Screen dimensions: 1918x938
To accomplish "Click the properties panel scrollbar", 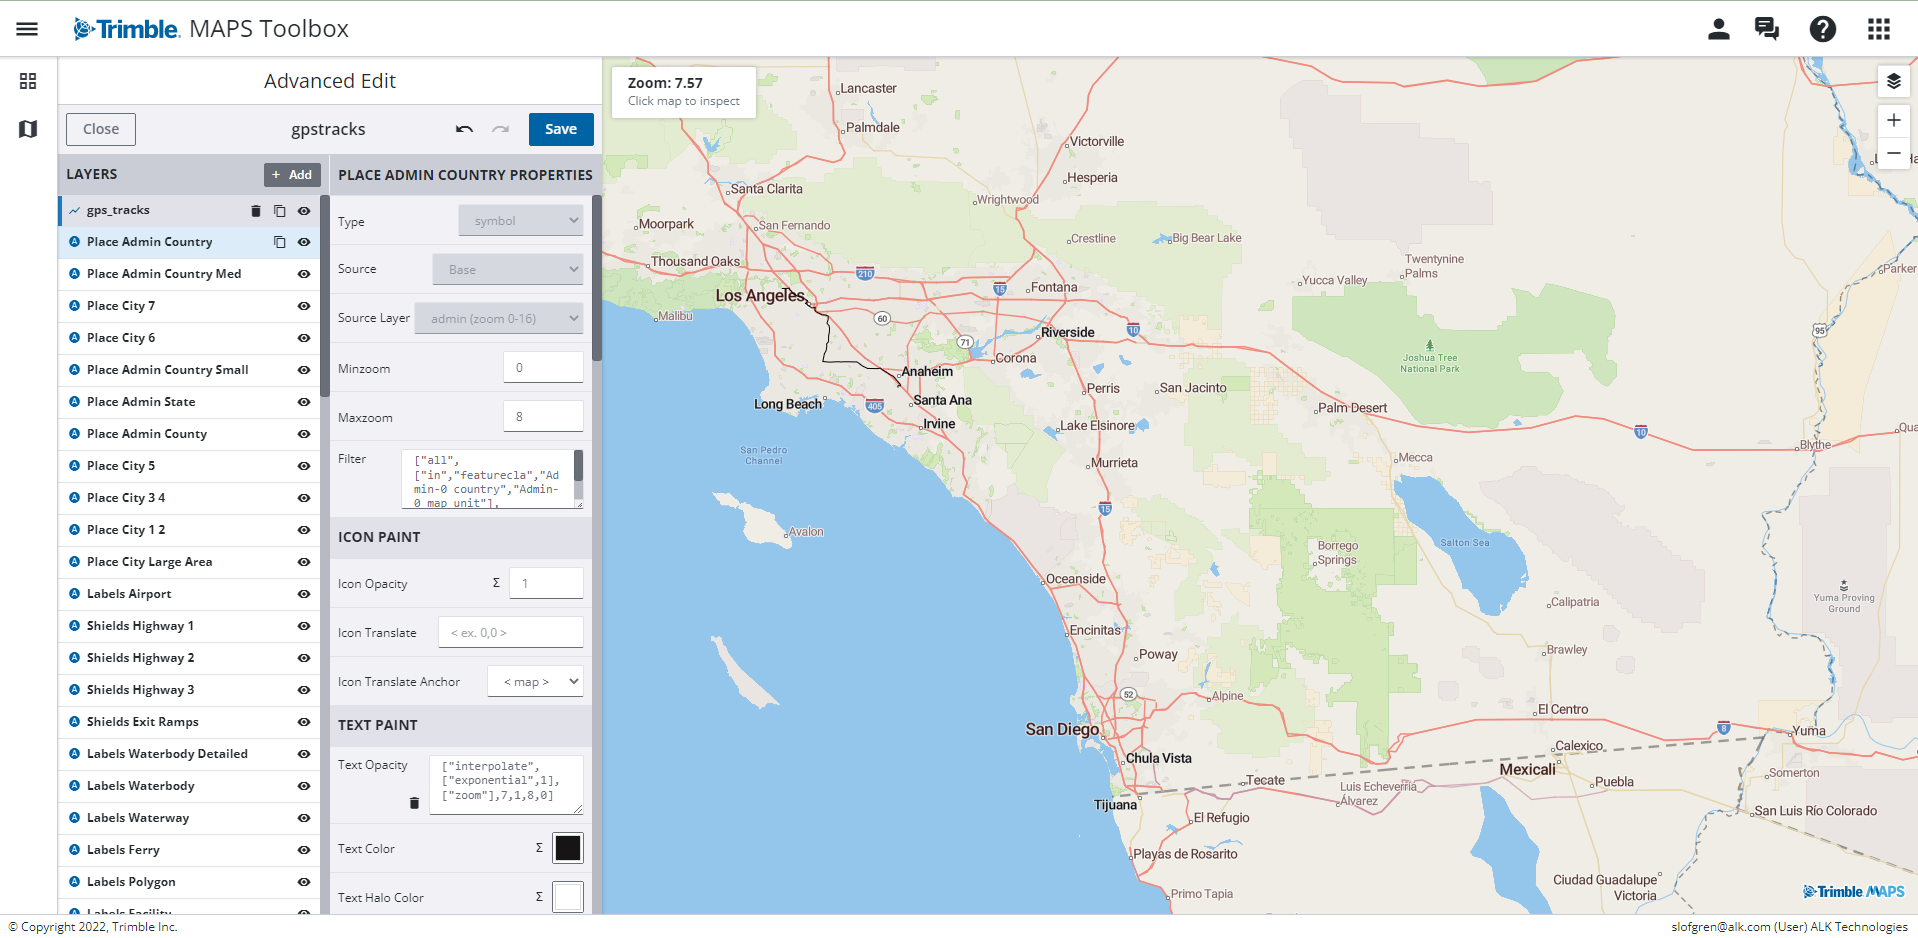I will pyautogui.click(x=597, y=278).
